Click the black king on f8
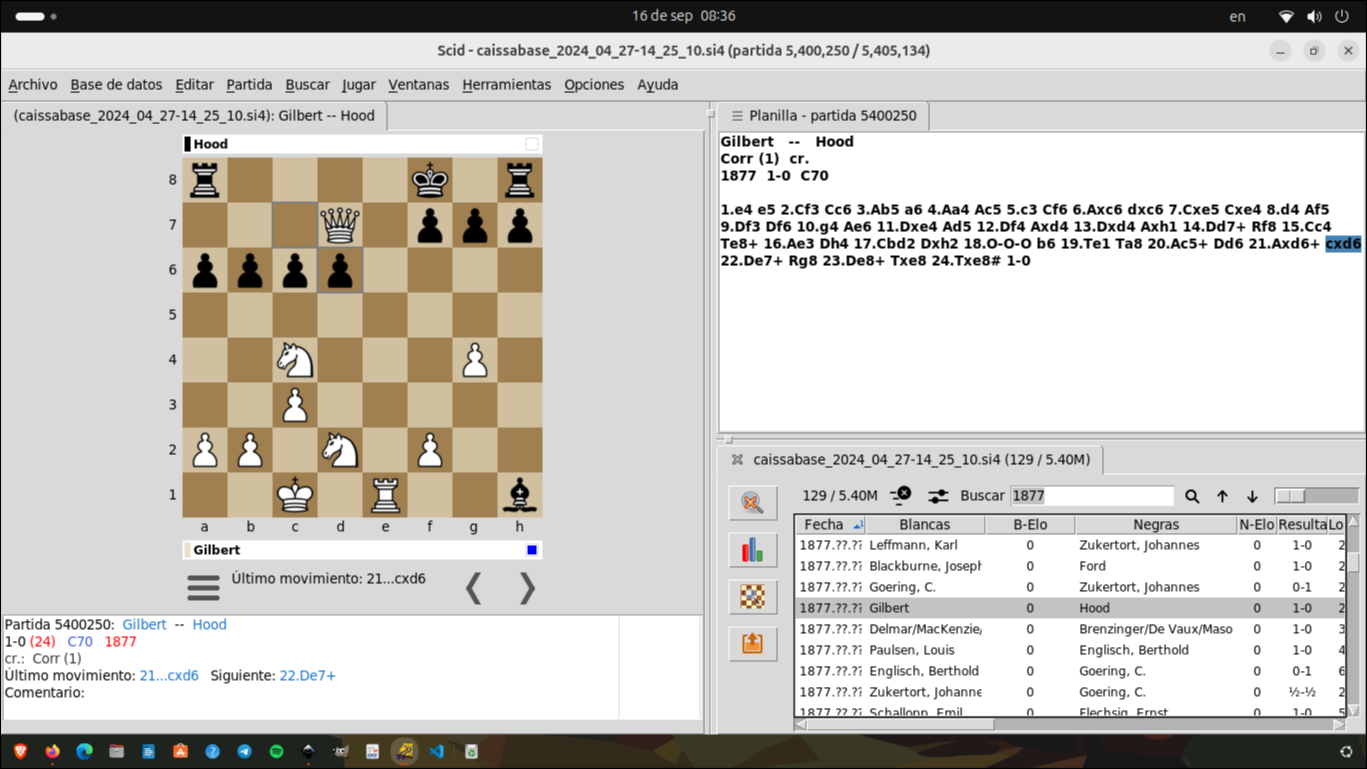 tap(430, 180)
